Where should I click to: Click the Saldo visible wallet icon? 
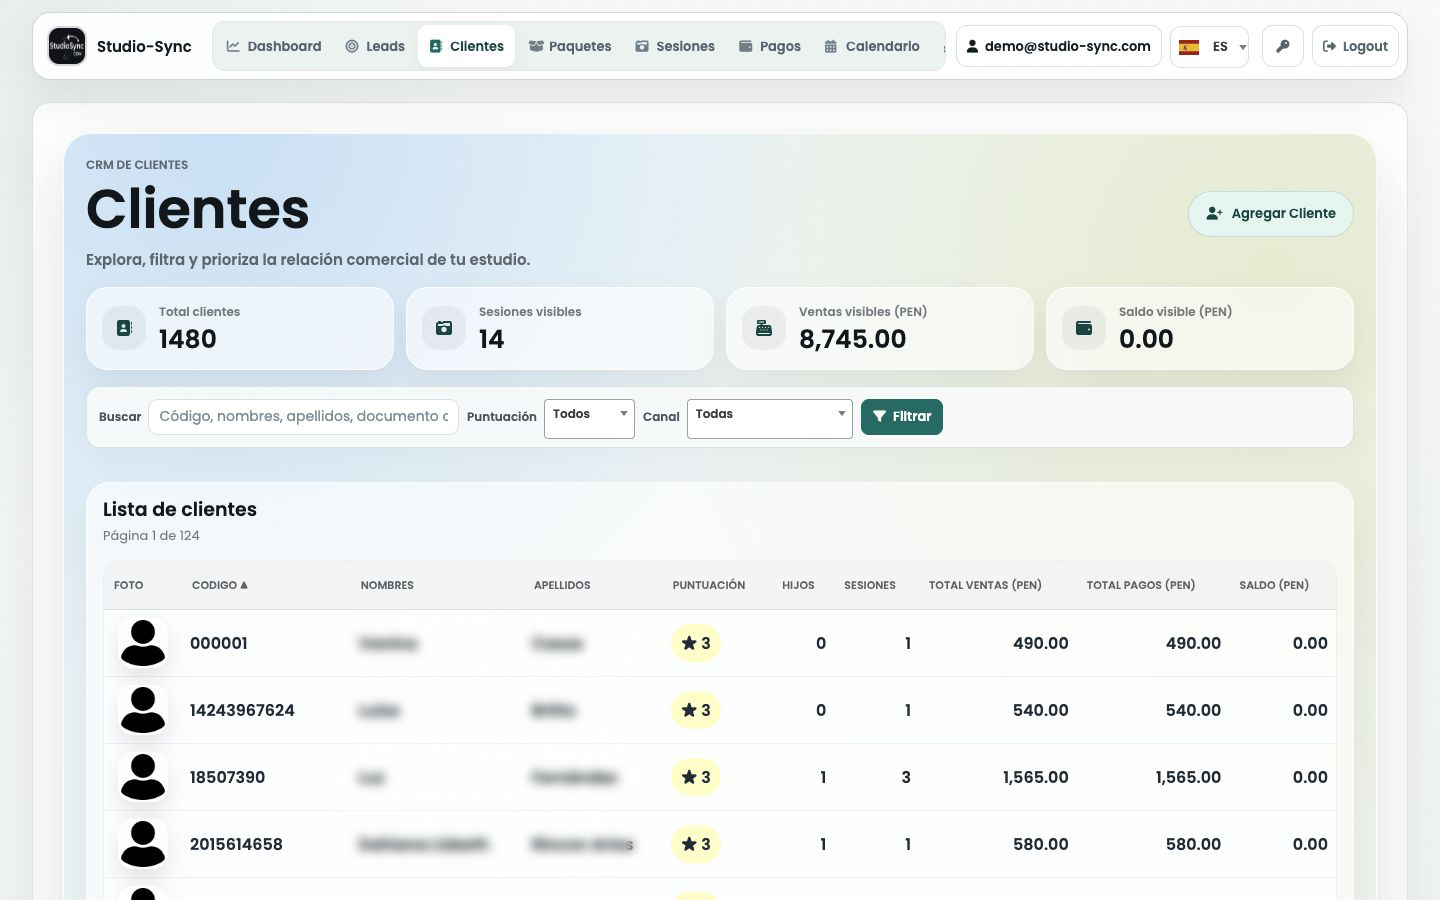pyautogui.click(x=1084, y=328)
